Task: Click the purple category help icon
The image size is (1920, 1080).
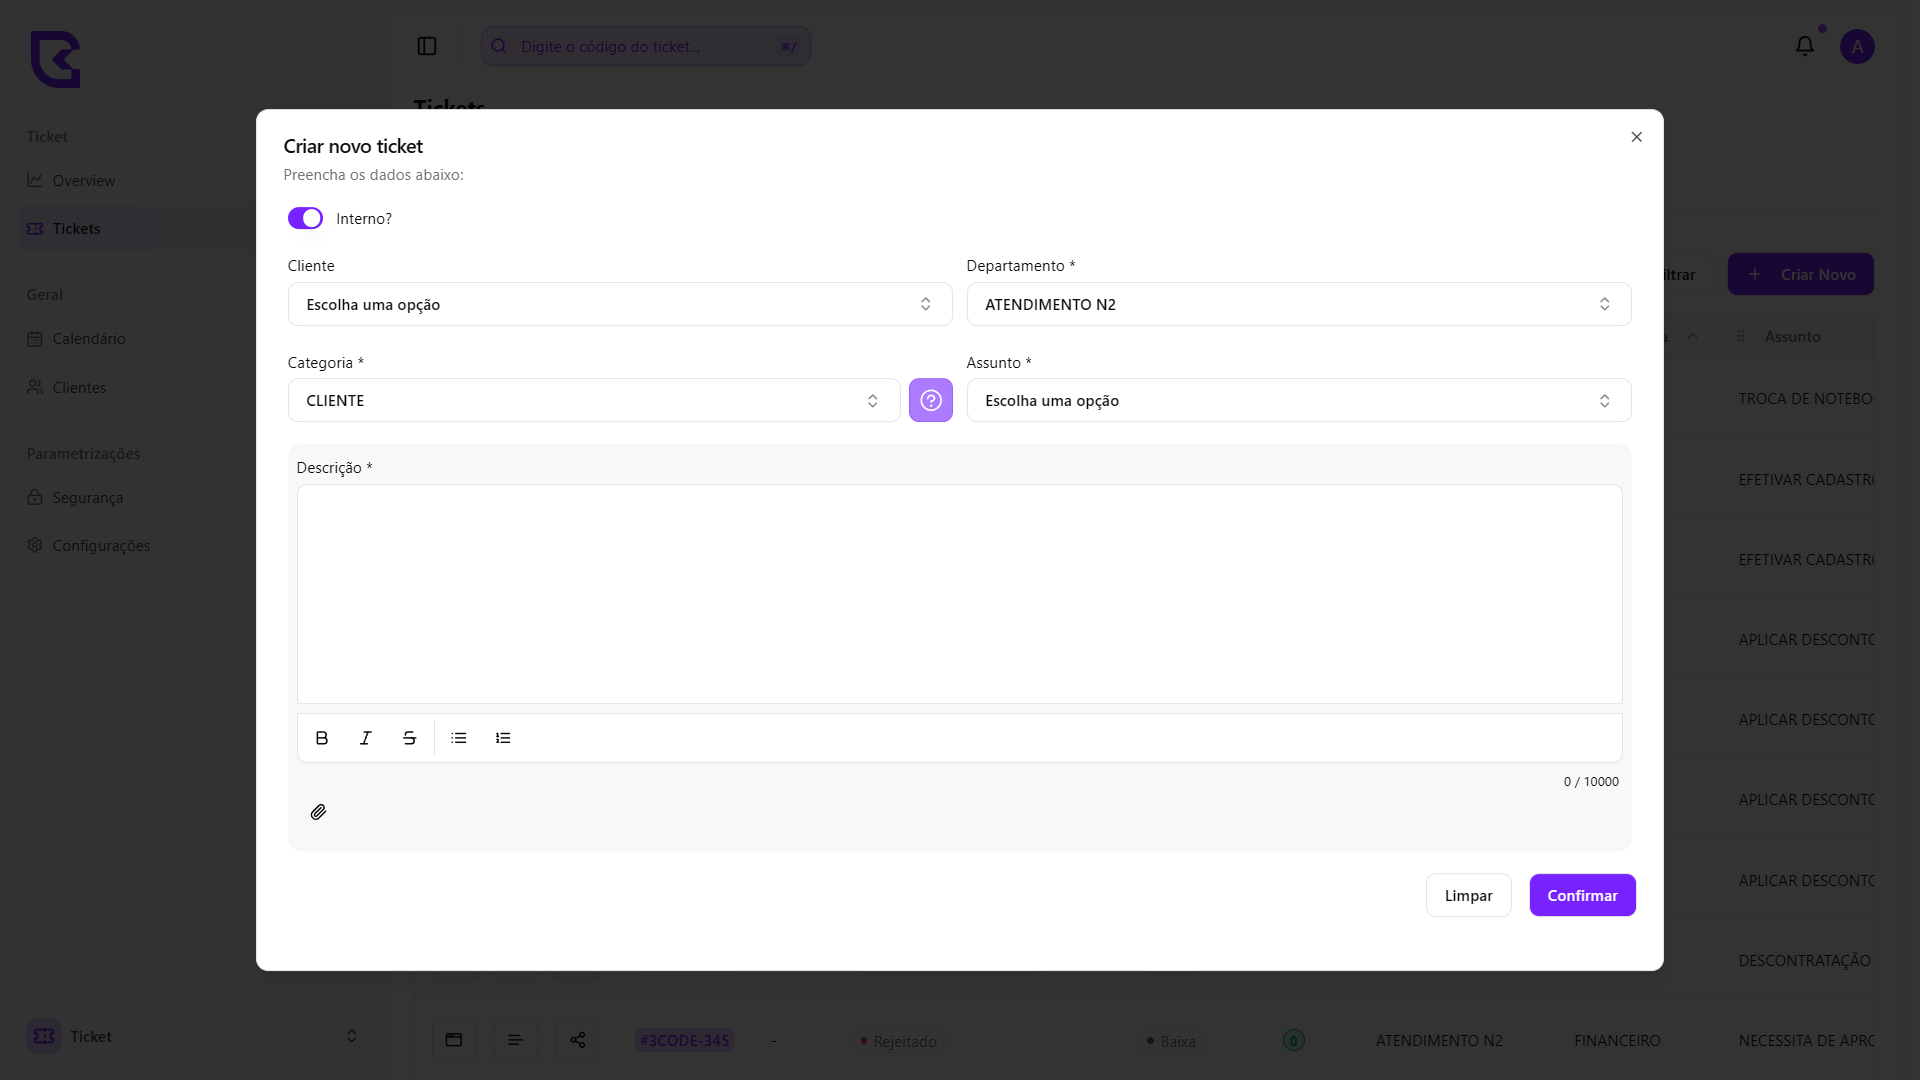Action: click(x=930, y=400)
